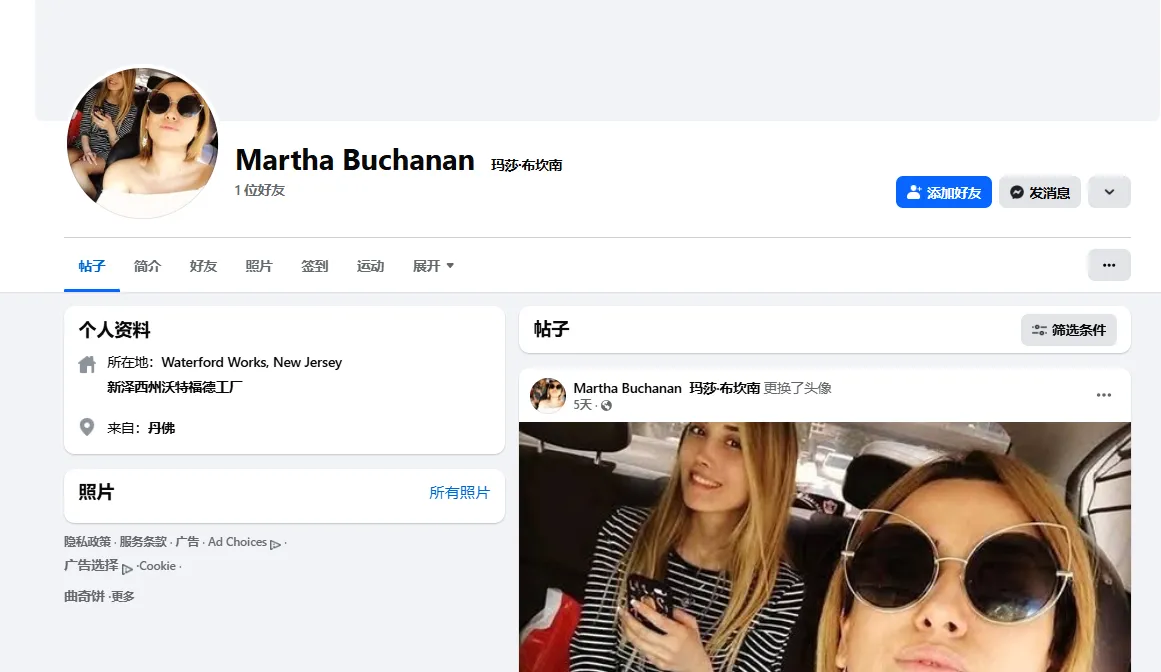Select the 帖子 tab
1161x672 pixels.
pyautogui.click(x=92, y=266)
